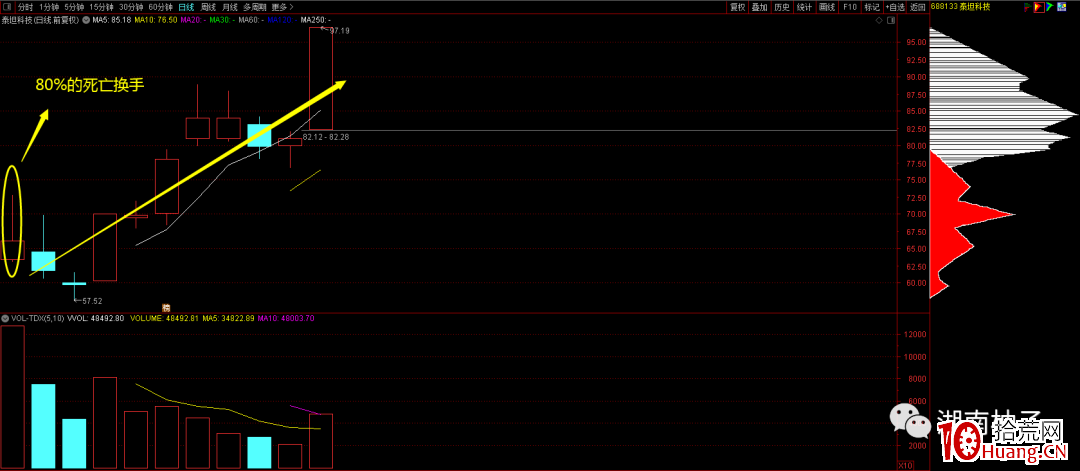Click the 82.12 - 82.28 gap label

coord(325,138)
